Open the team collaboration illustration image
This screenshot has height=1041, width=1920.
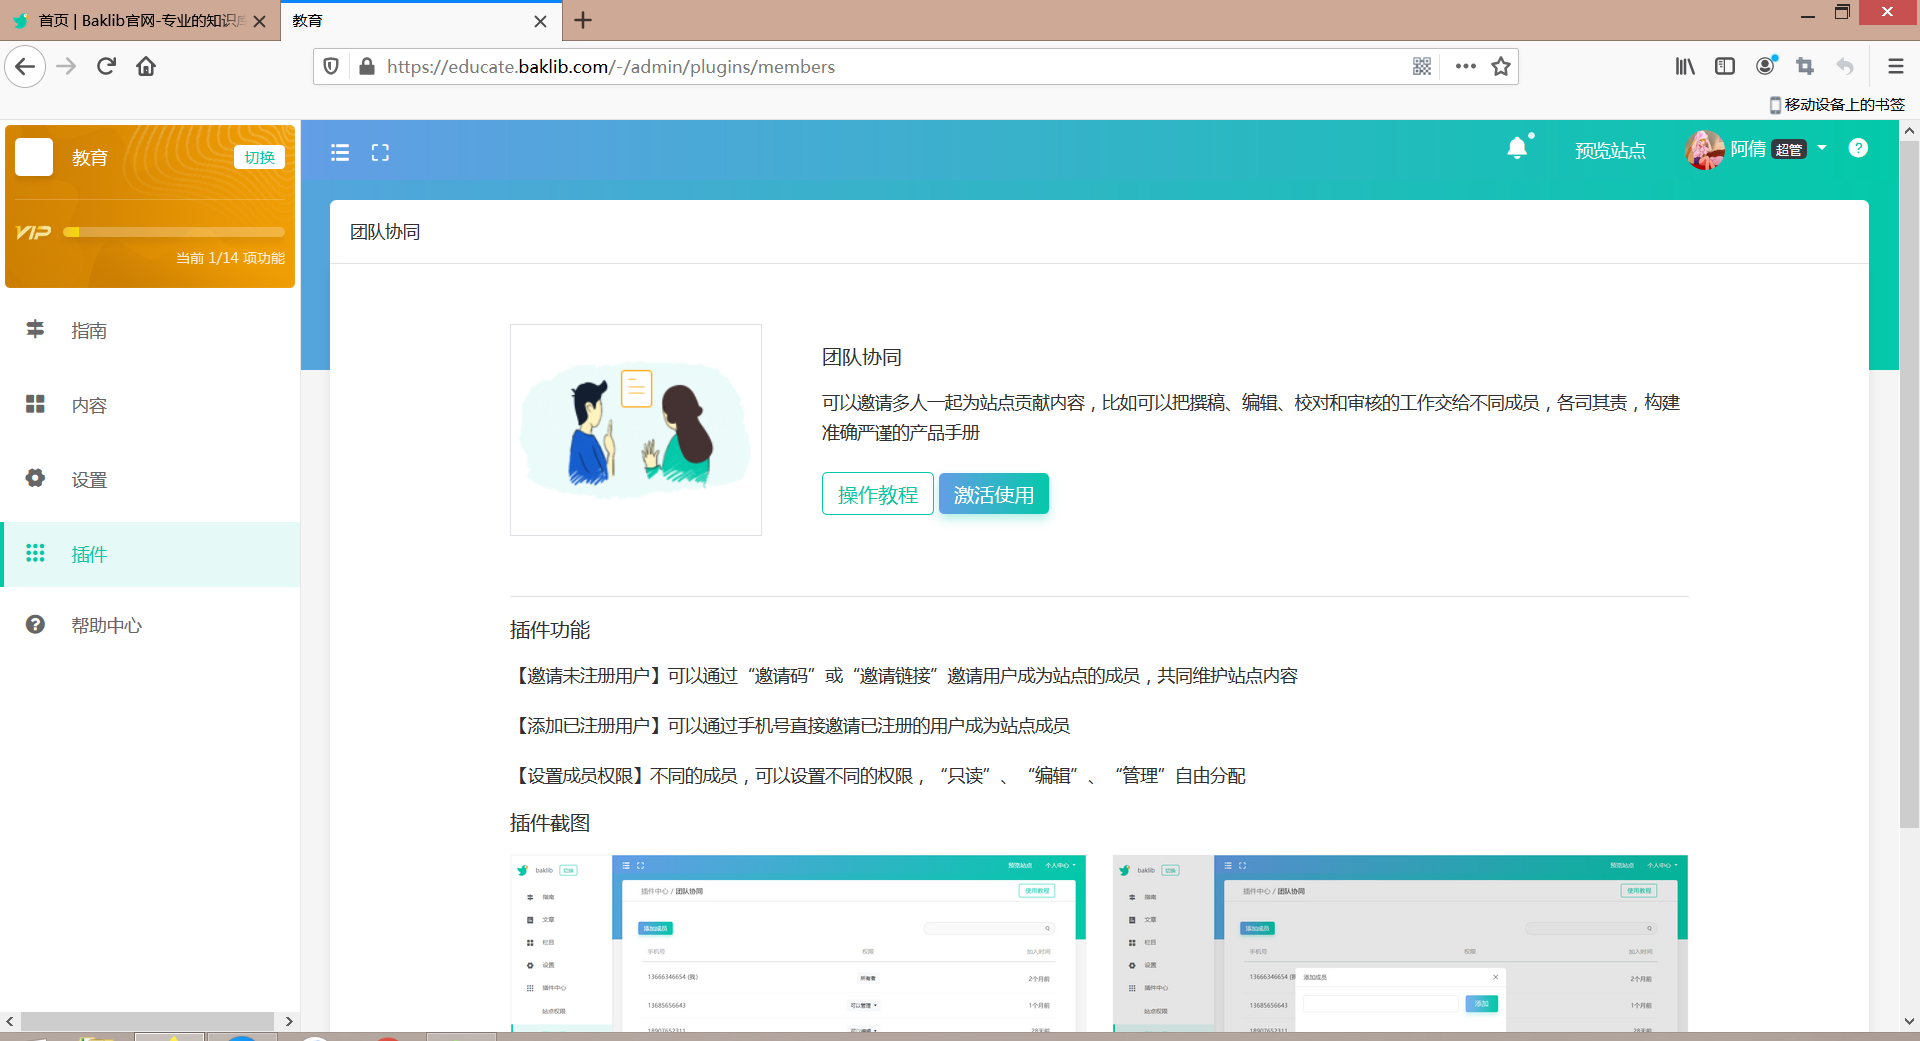(636, 430)
